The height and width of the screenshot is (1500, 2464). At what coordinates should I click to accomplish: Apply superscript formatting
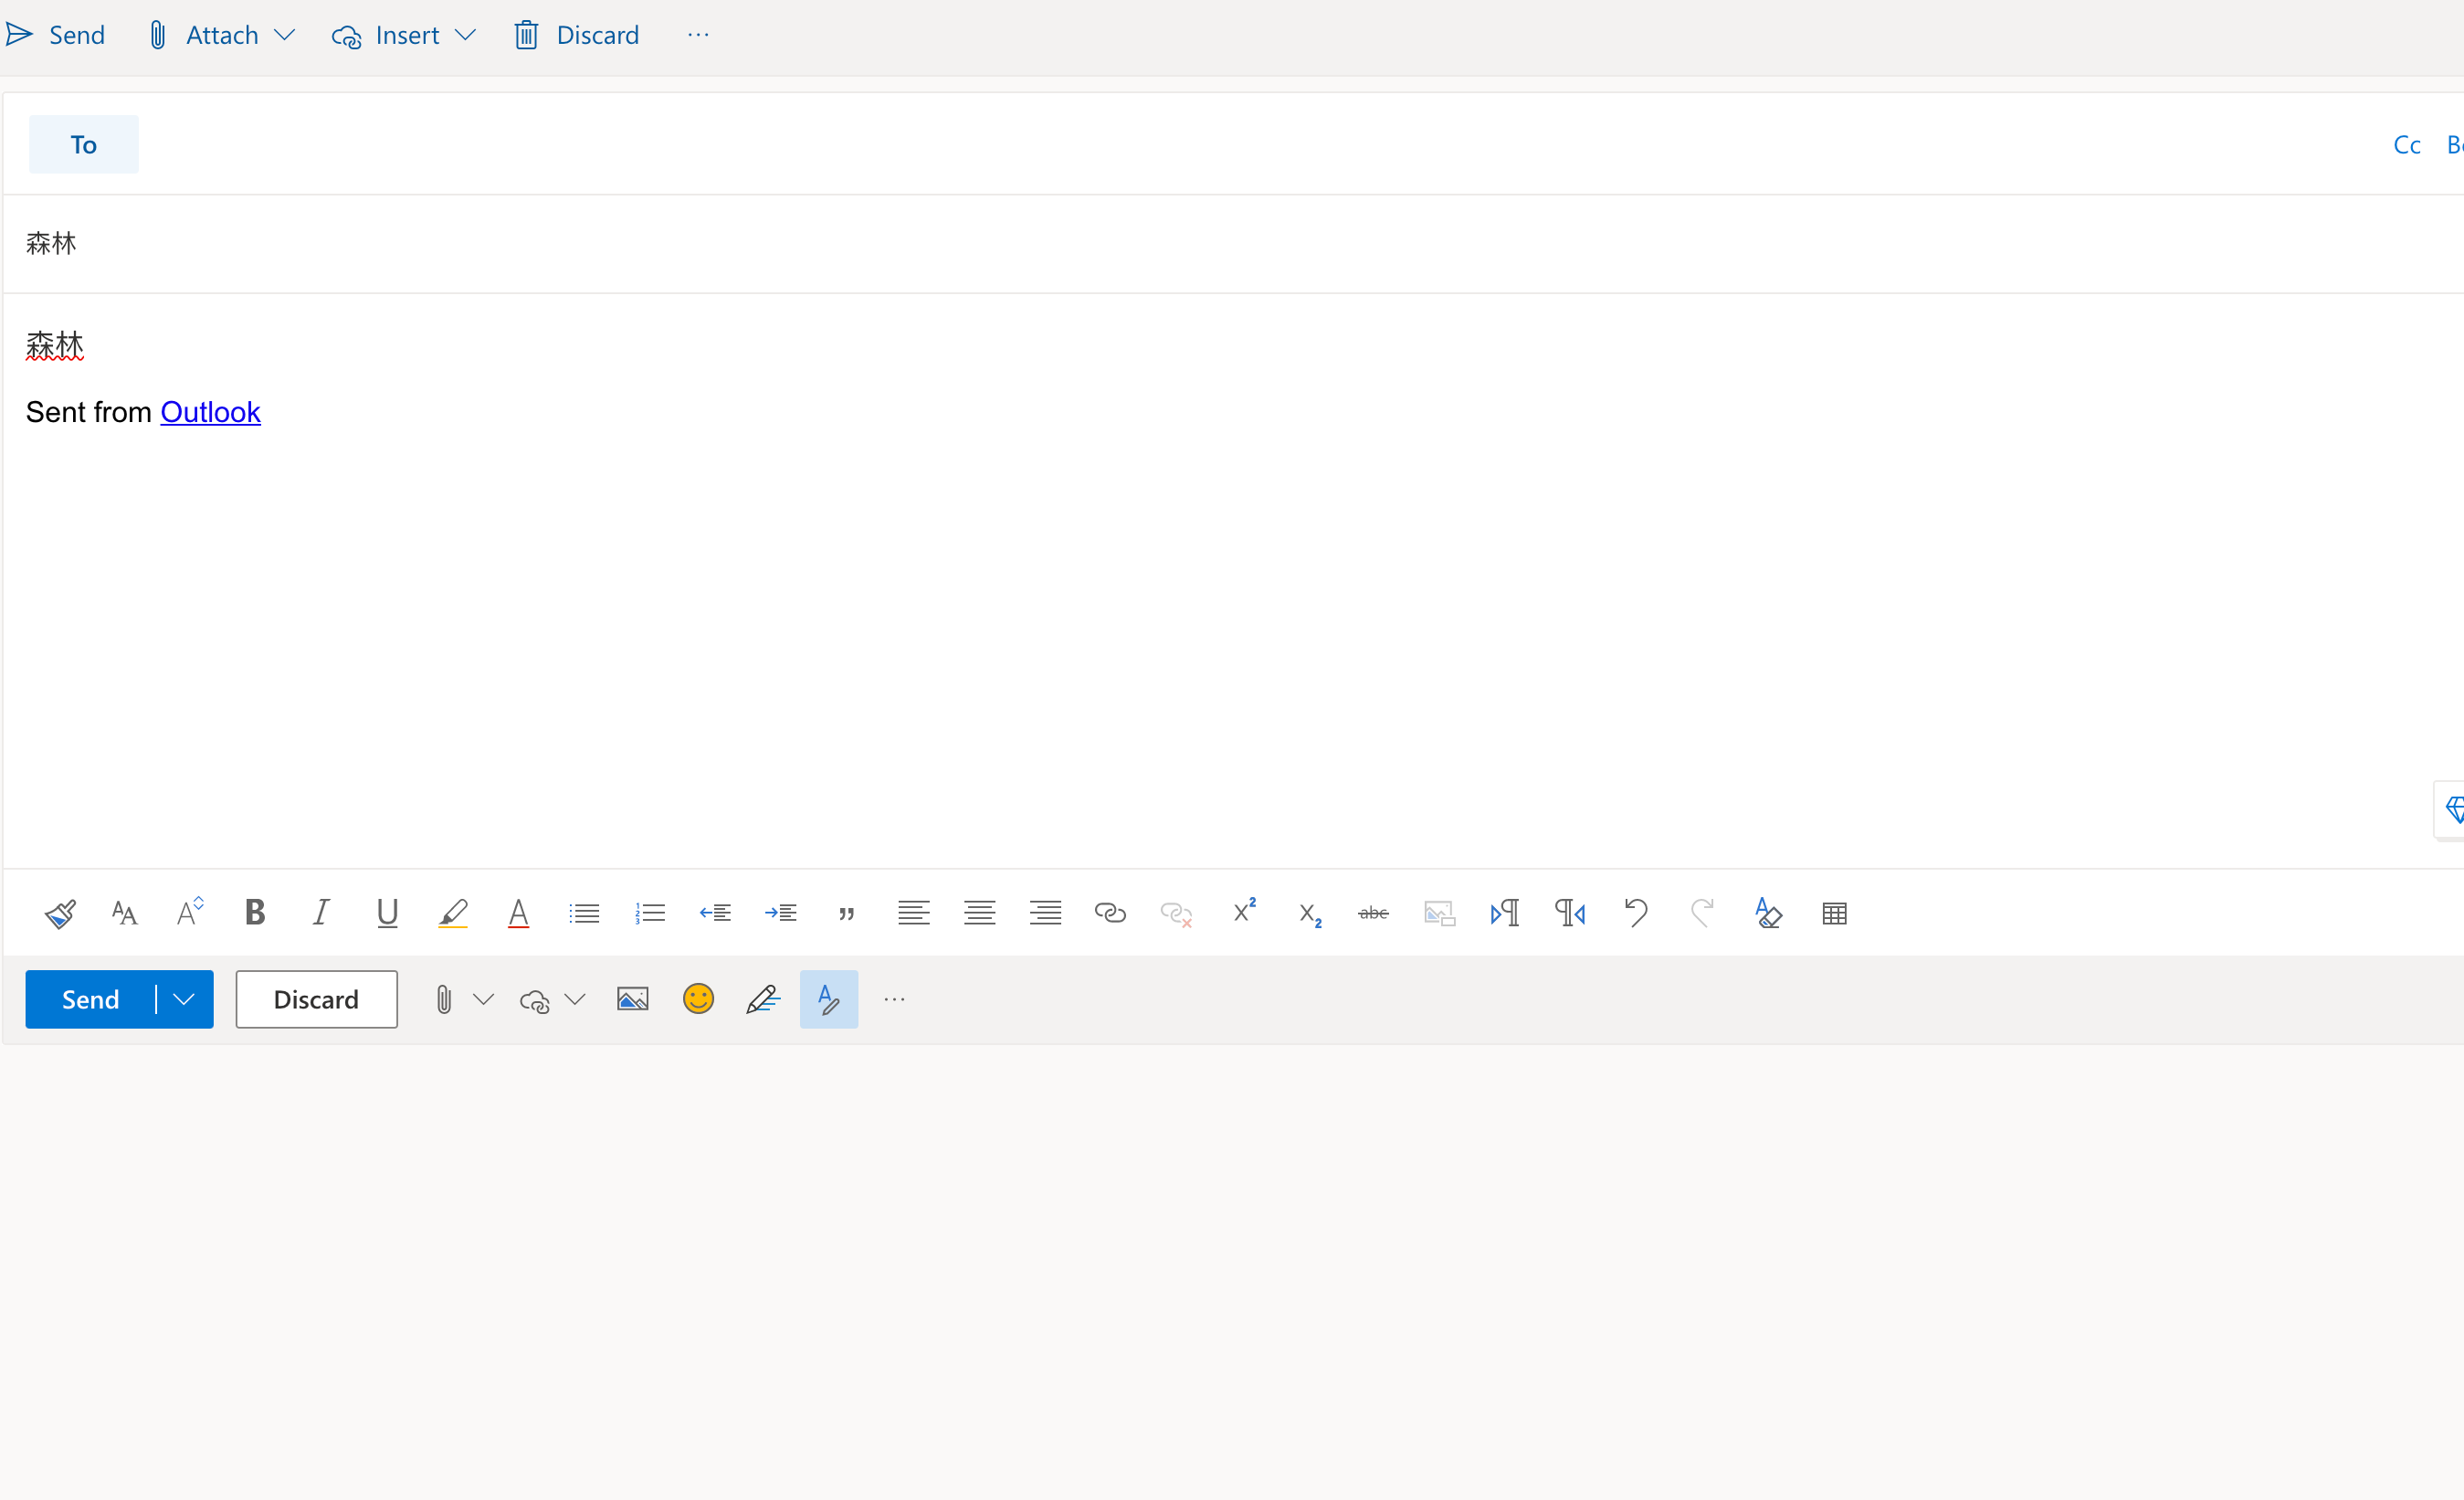click(x=1244, y=912)
